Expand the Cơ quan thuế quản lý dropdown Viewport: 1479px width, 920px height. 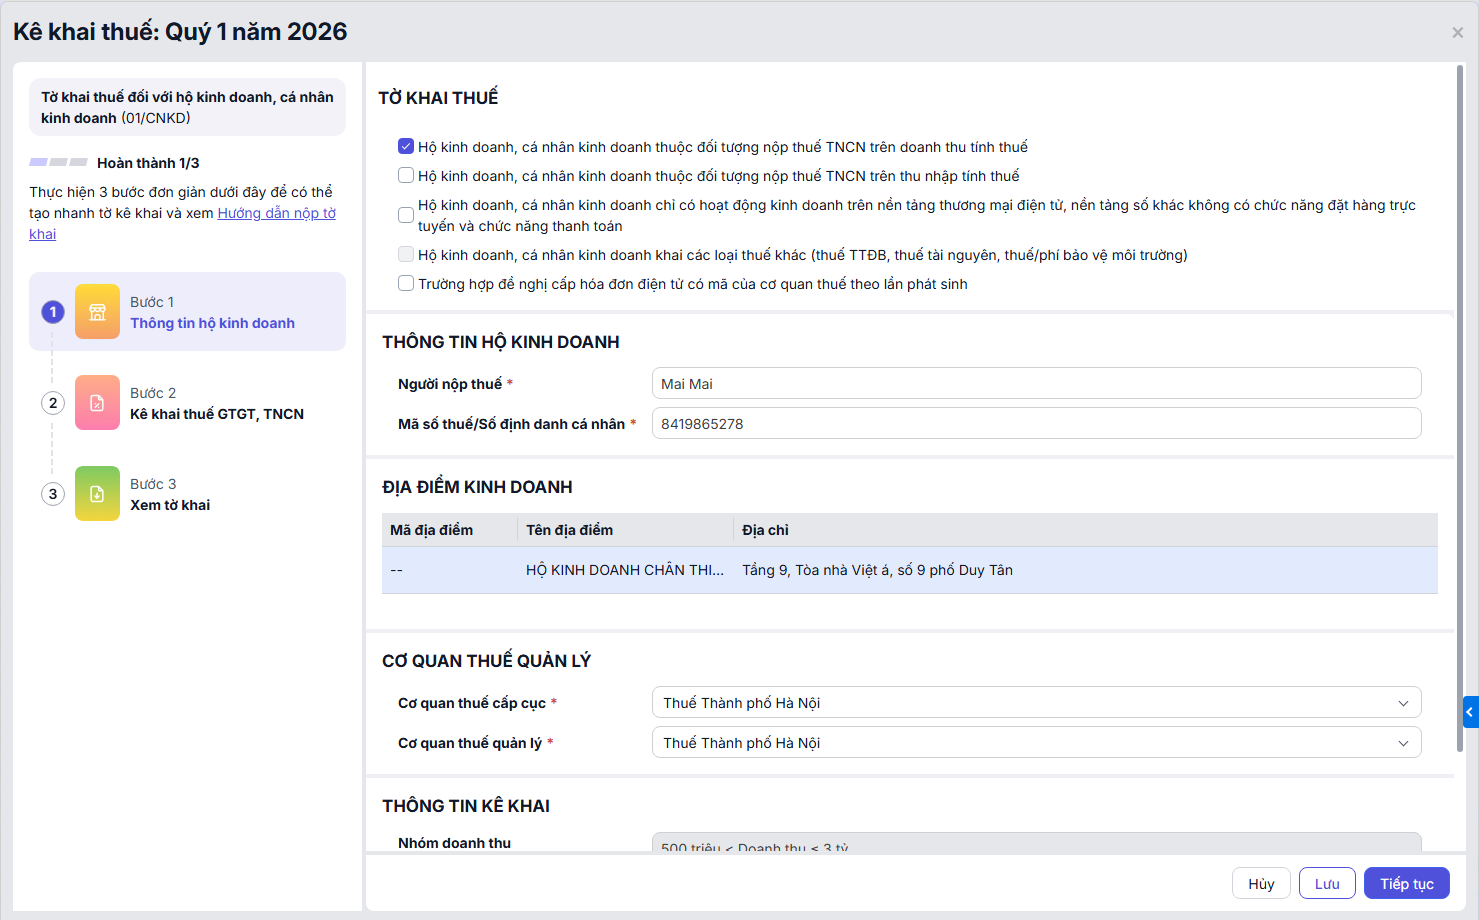pos(1036,743)
